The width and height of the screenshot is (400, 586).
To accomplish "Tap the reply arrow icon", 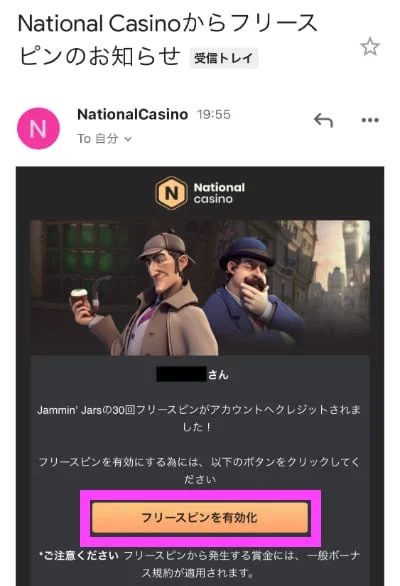I will pyautogui.click(x=323, y=120).
